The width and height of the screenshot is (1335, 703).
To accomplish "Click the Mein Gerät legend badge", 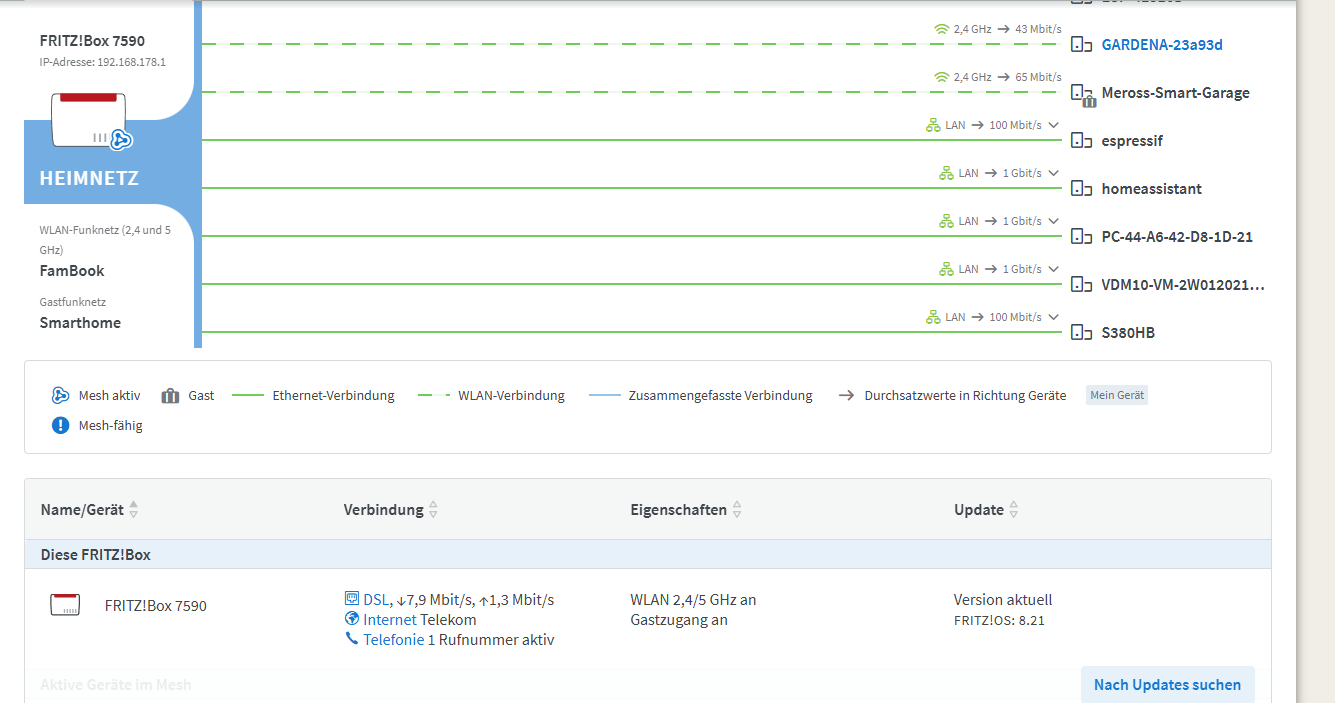I will point(1117,395).
